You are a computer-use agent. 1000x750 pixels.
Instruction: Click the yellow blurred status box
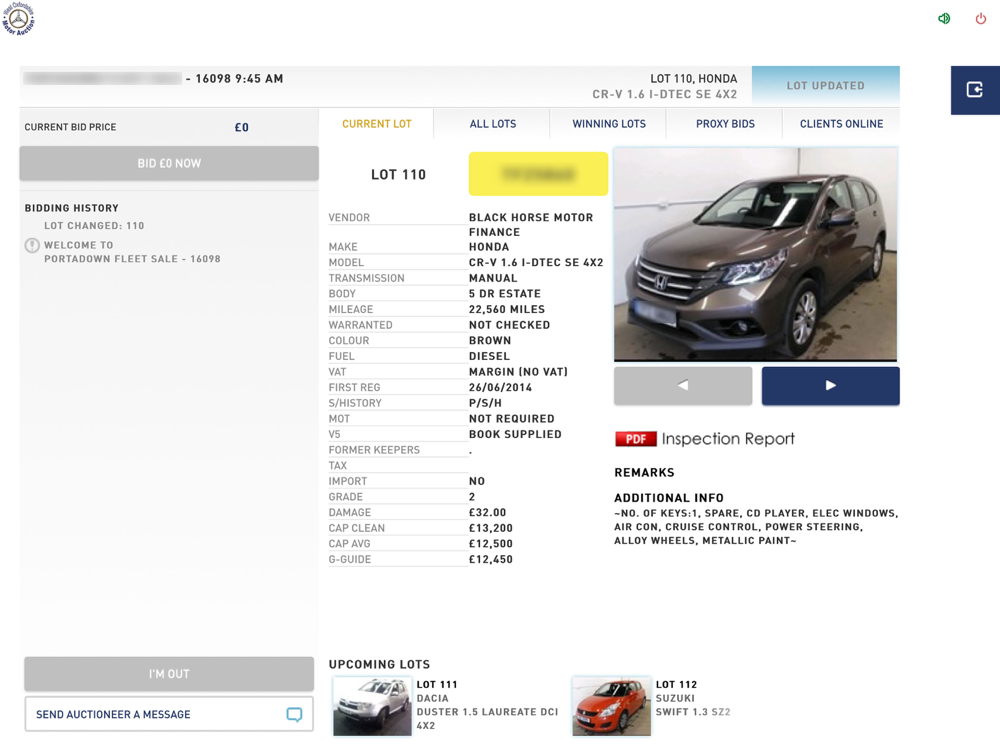(x=538, y=173)
